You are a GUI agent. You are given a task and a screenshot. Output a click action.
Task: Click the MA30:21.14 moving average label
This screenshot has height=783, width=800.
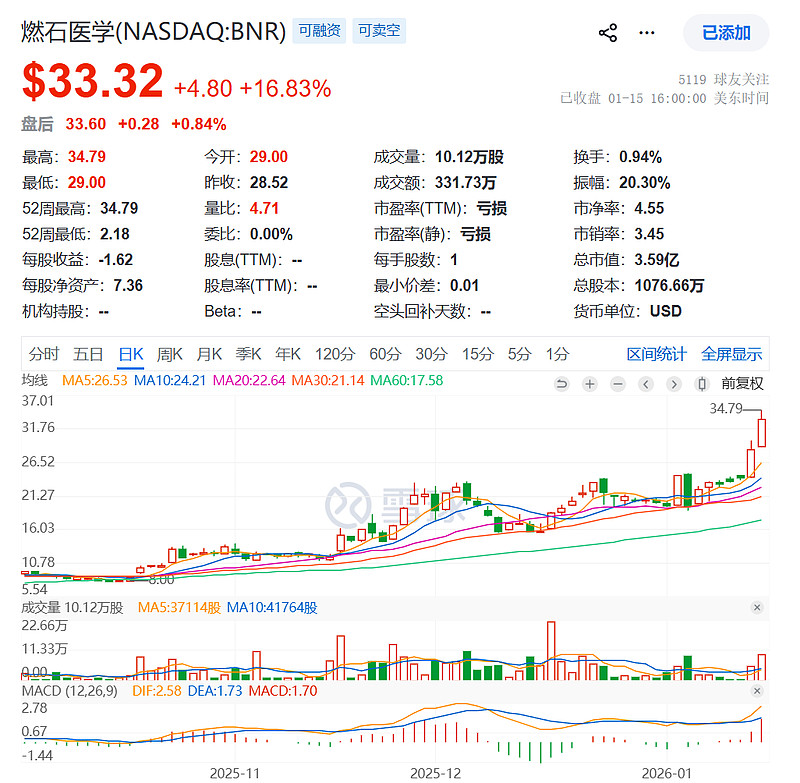[x=328, y=380]
